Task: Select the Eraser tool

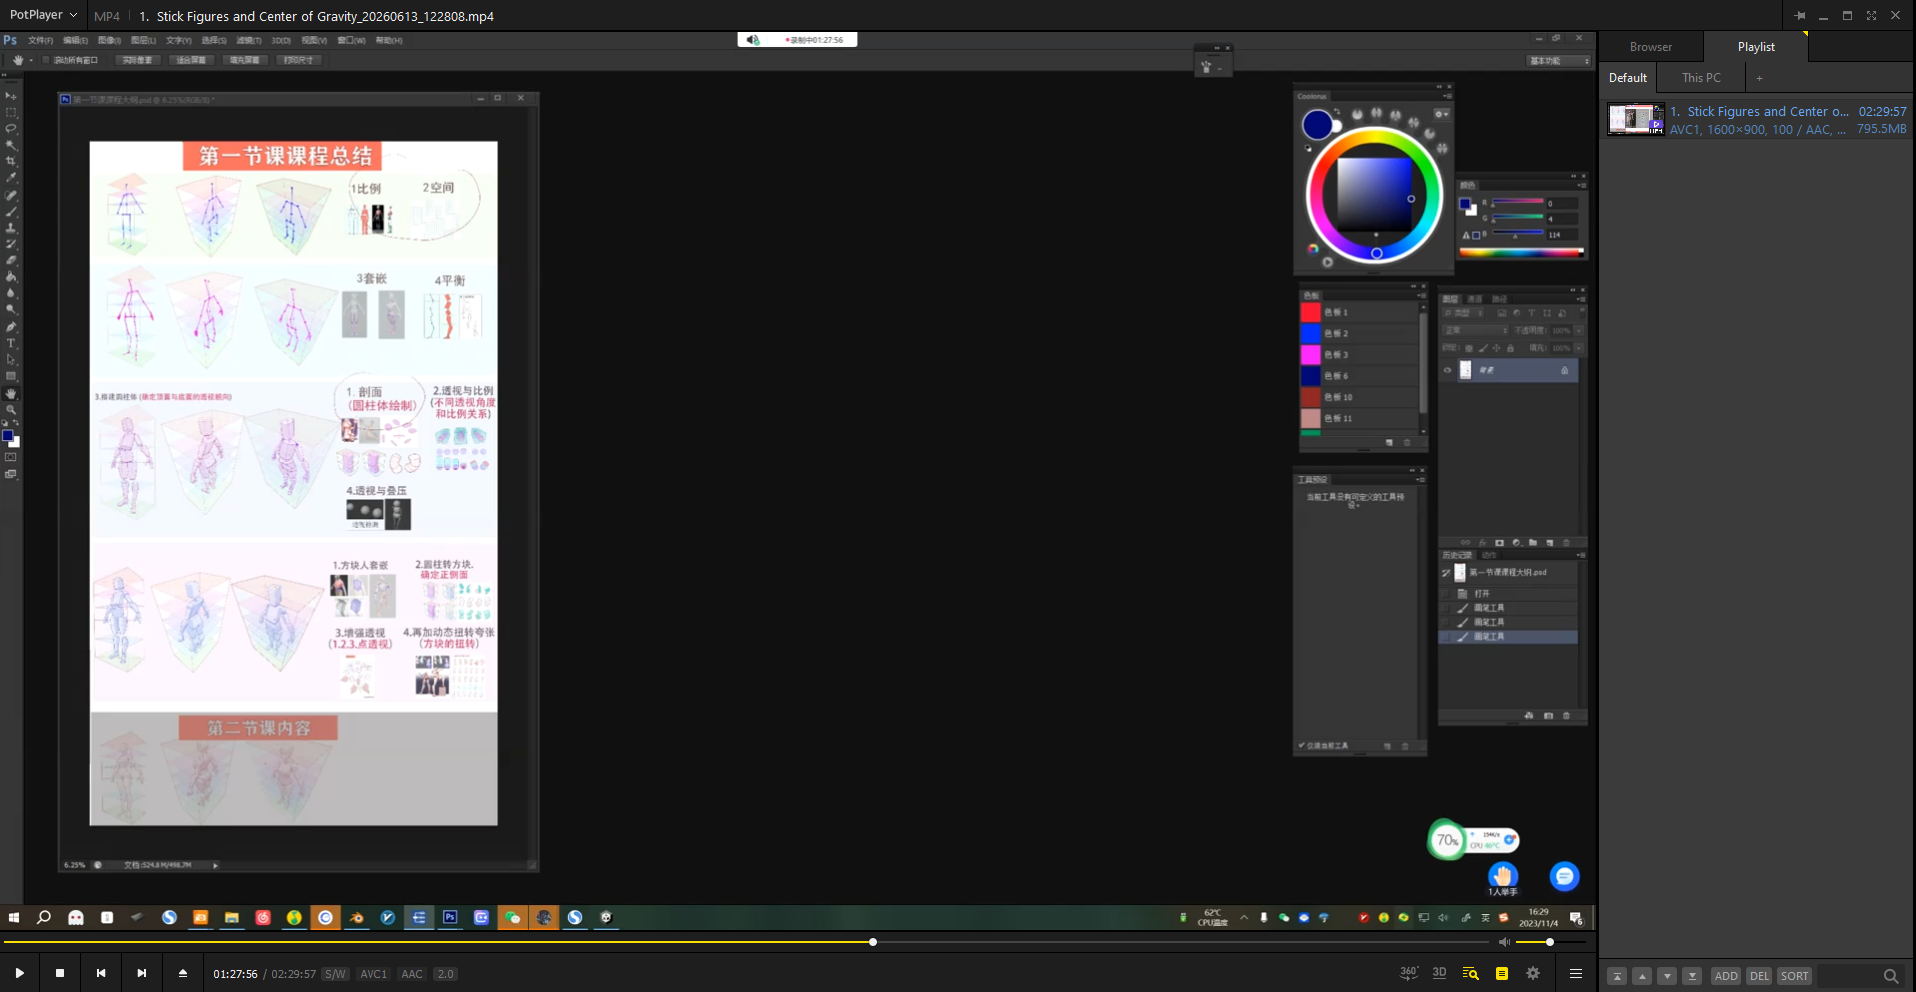Action: [11, 261]
